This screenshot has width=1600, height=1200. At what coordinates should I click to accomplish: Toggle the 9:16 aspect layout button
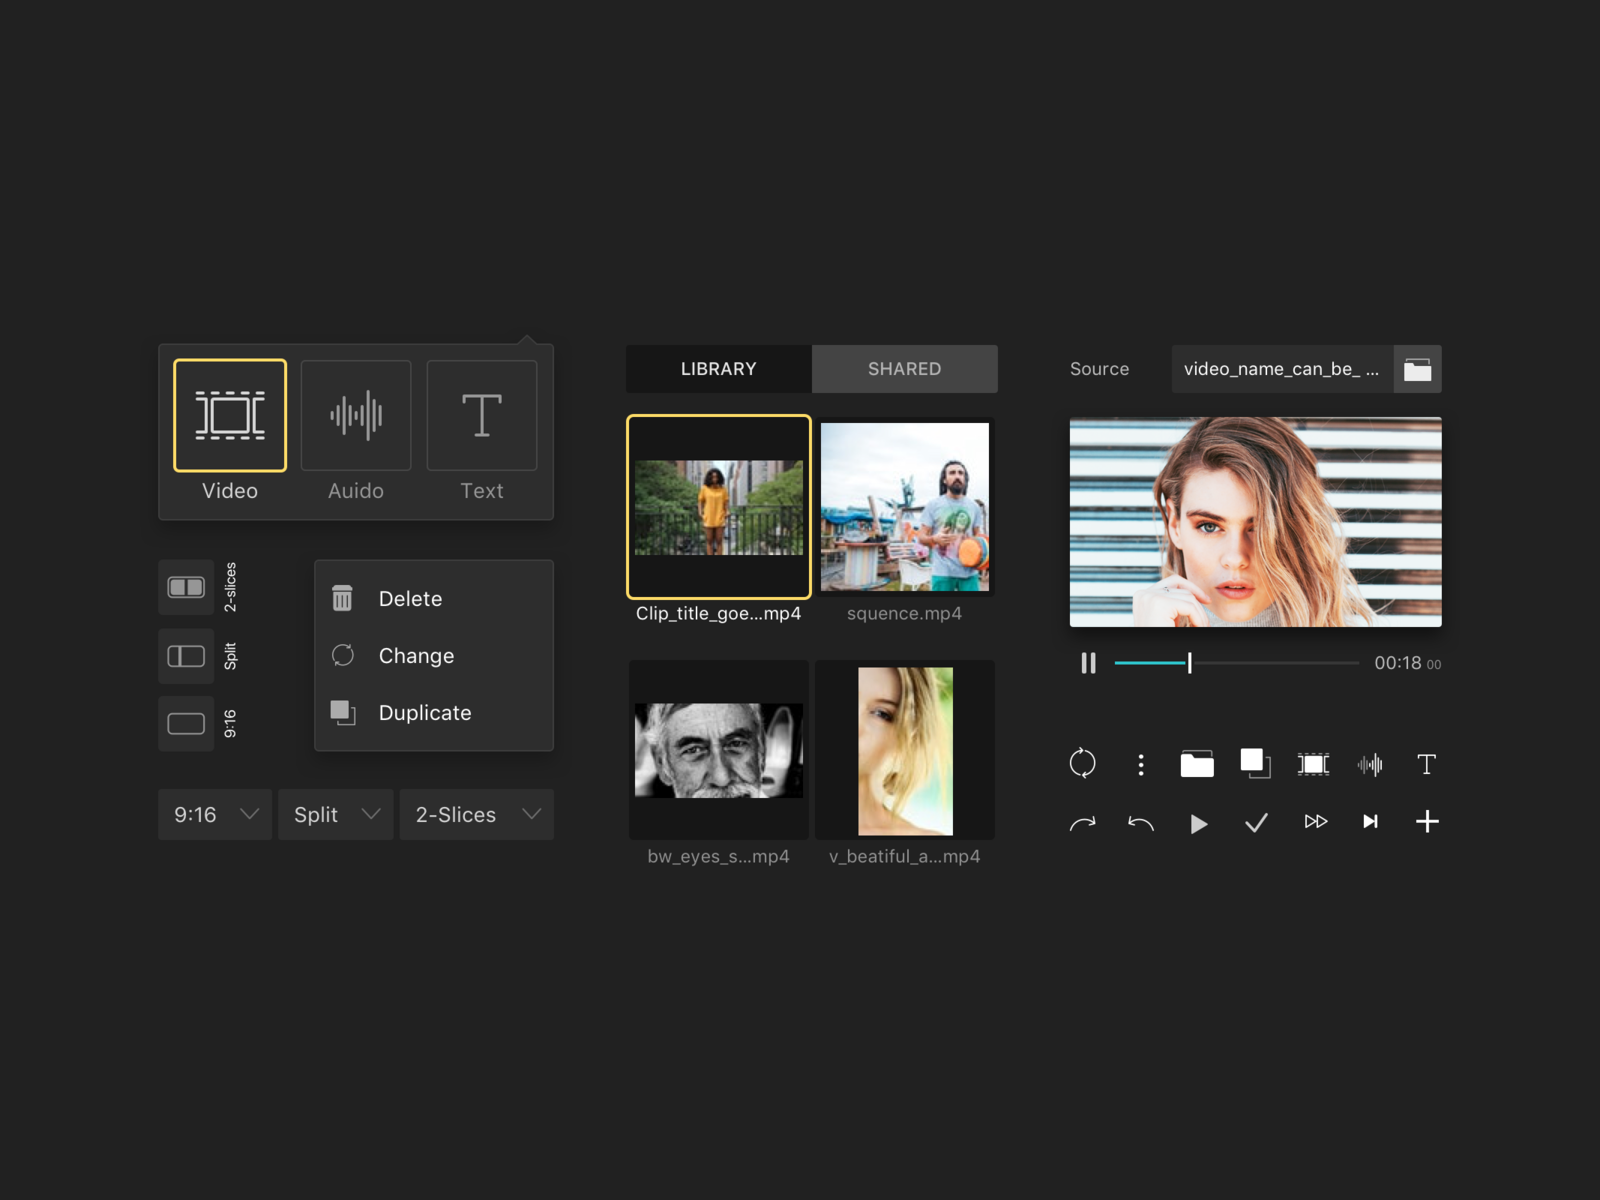186,723
